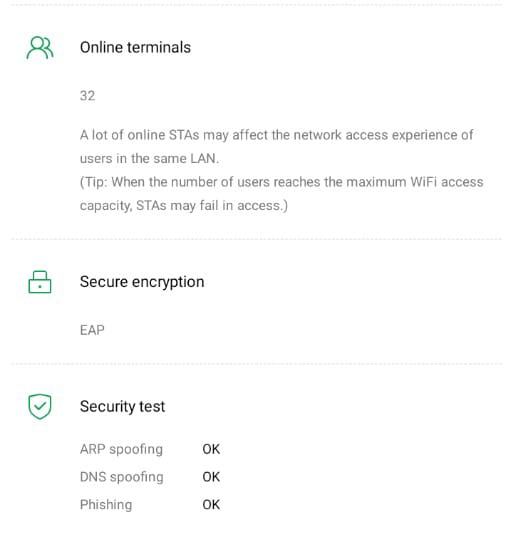Click the OK status for ARP spoofing

(211, 449)
